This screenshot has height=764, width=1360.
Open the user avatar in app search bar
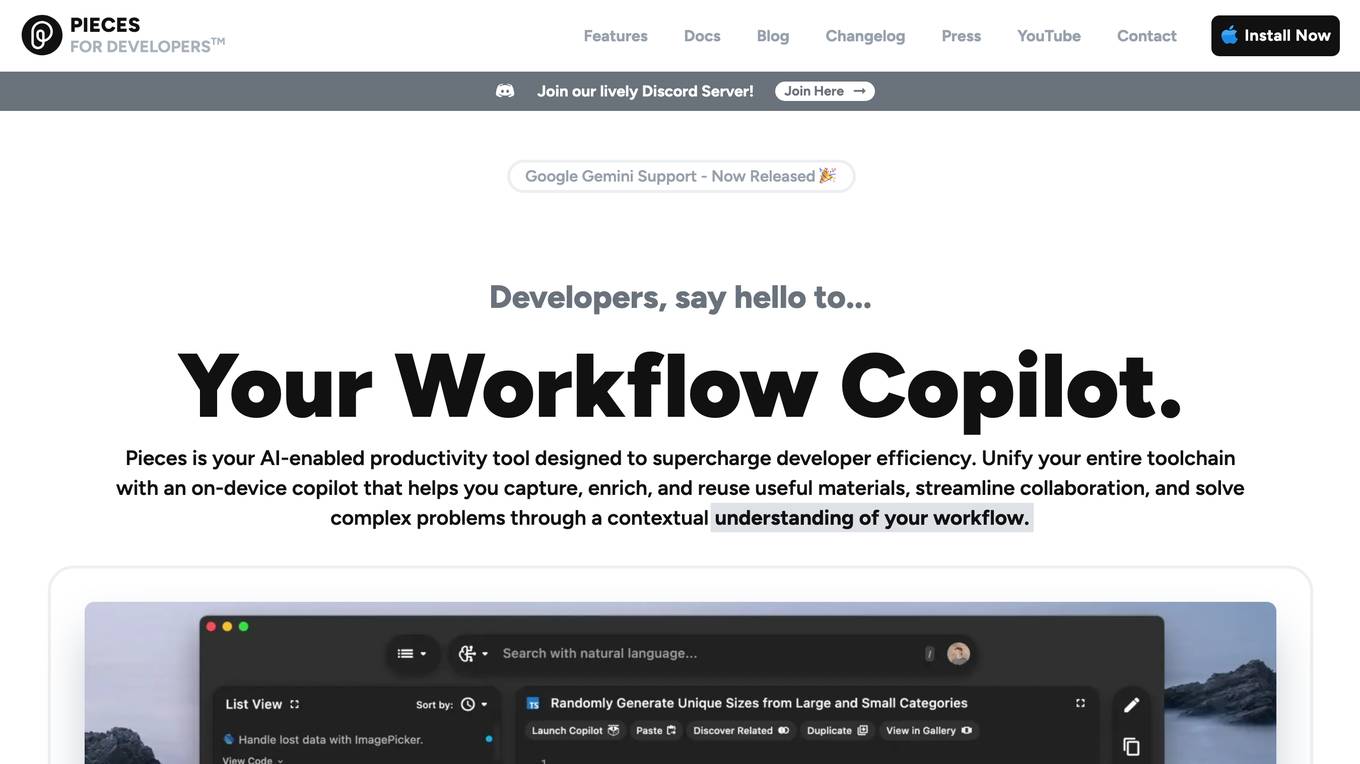point(958,653)
